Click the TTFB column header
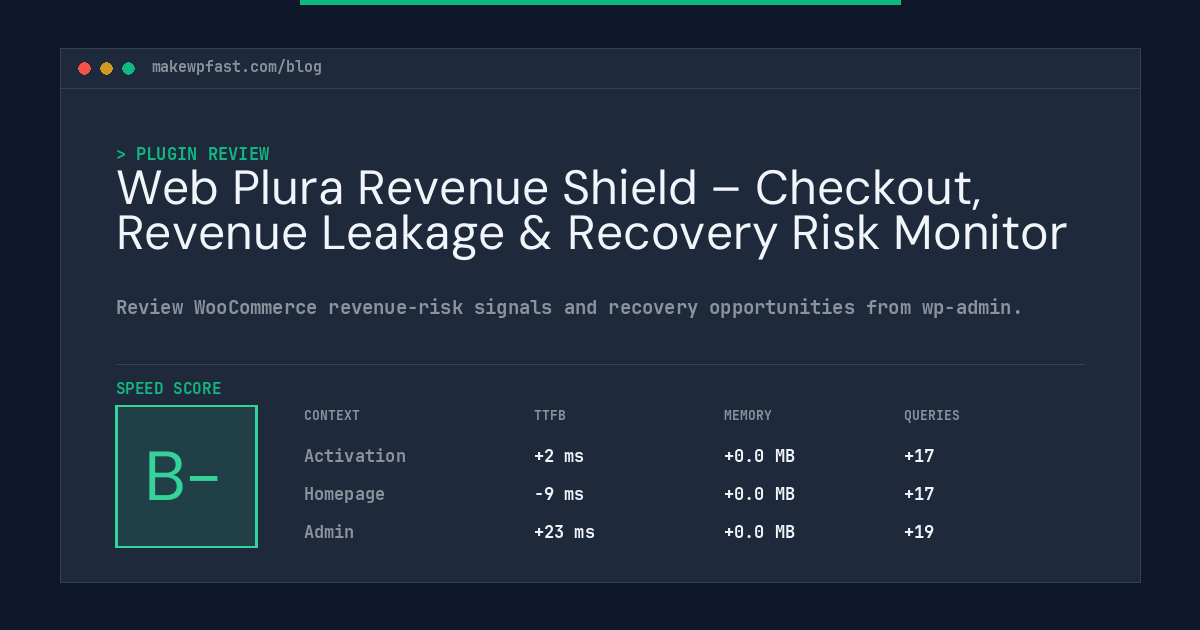The width and height of the screenshot is (1200, 630). click(550, 415)
